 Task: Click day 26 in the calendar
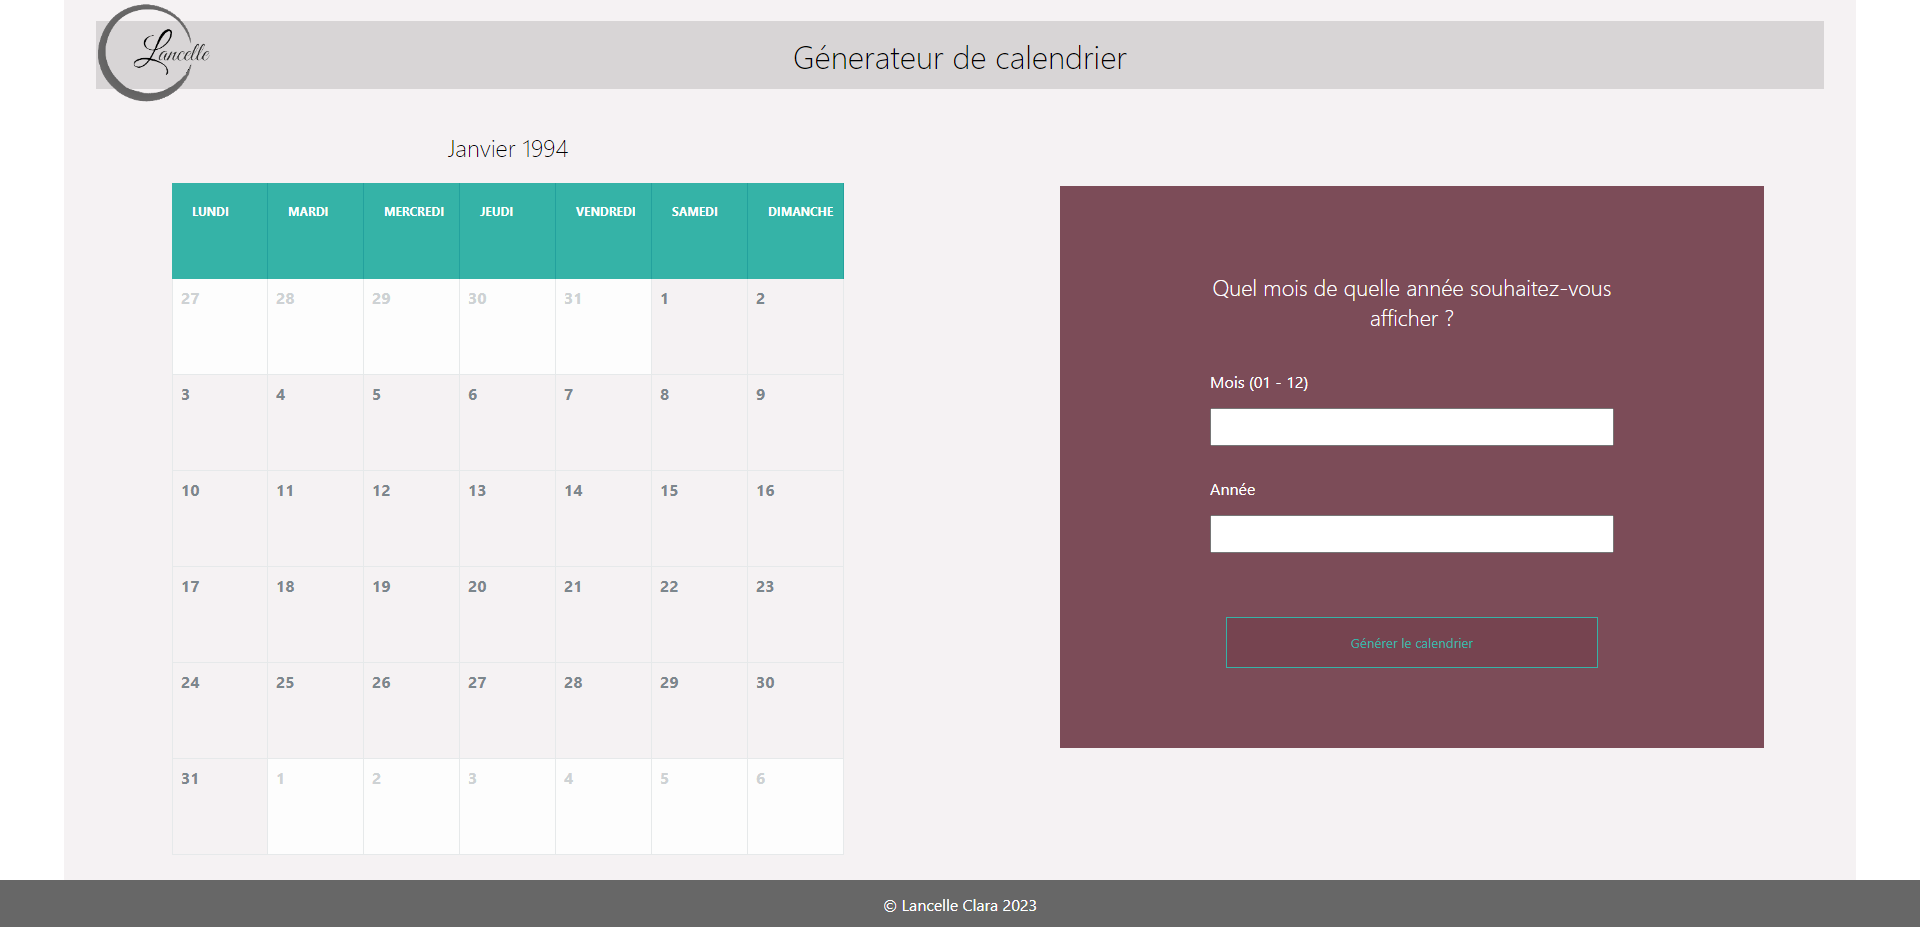click(411, 711)
